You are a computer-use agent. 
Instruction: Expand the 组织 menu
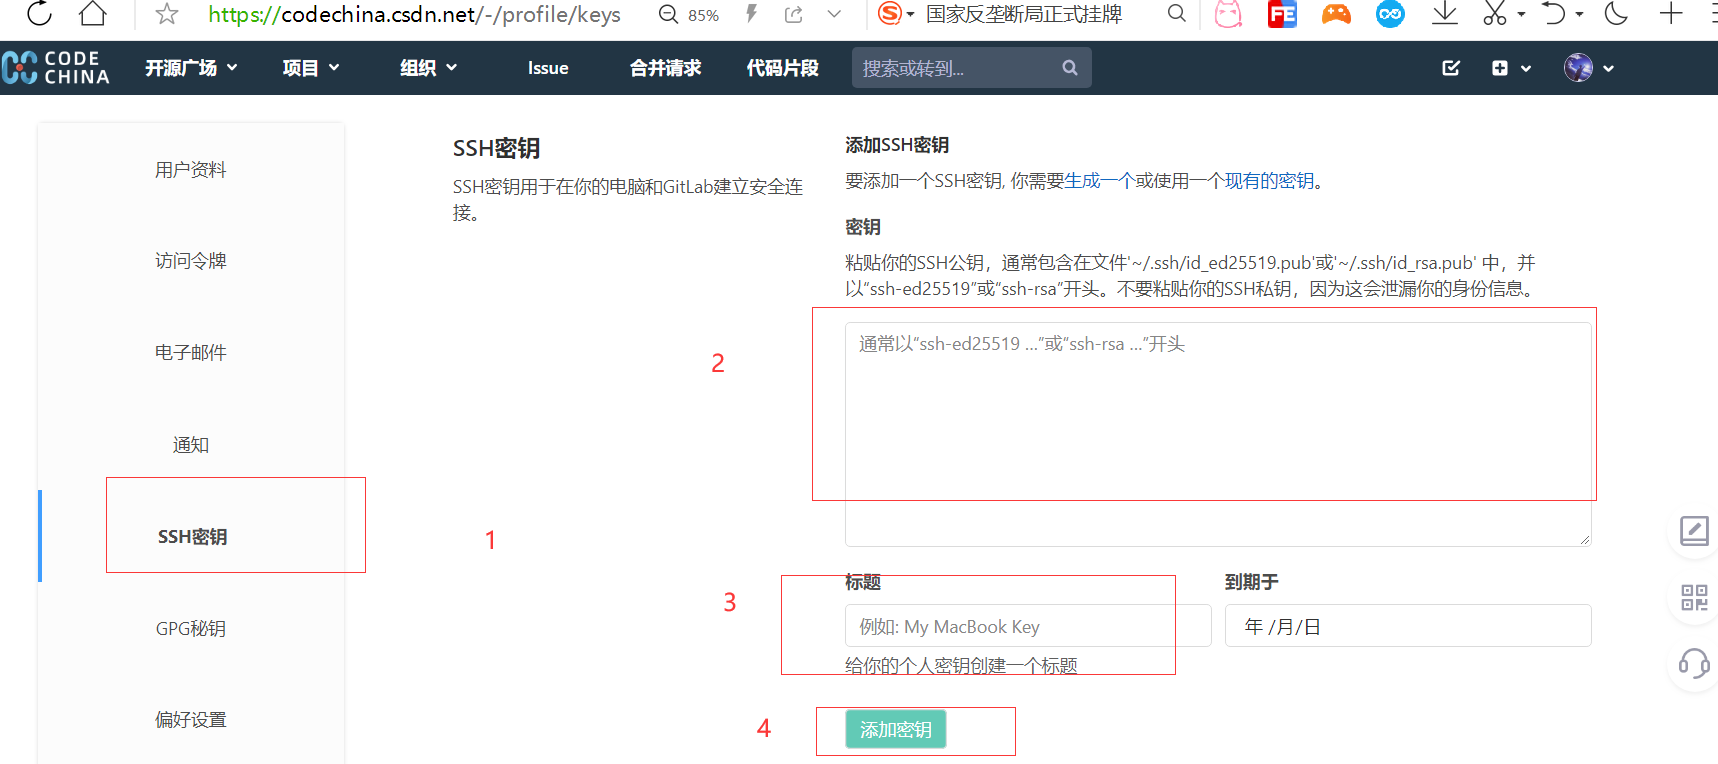[x=428, y=68]
